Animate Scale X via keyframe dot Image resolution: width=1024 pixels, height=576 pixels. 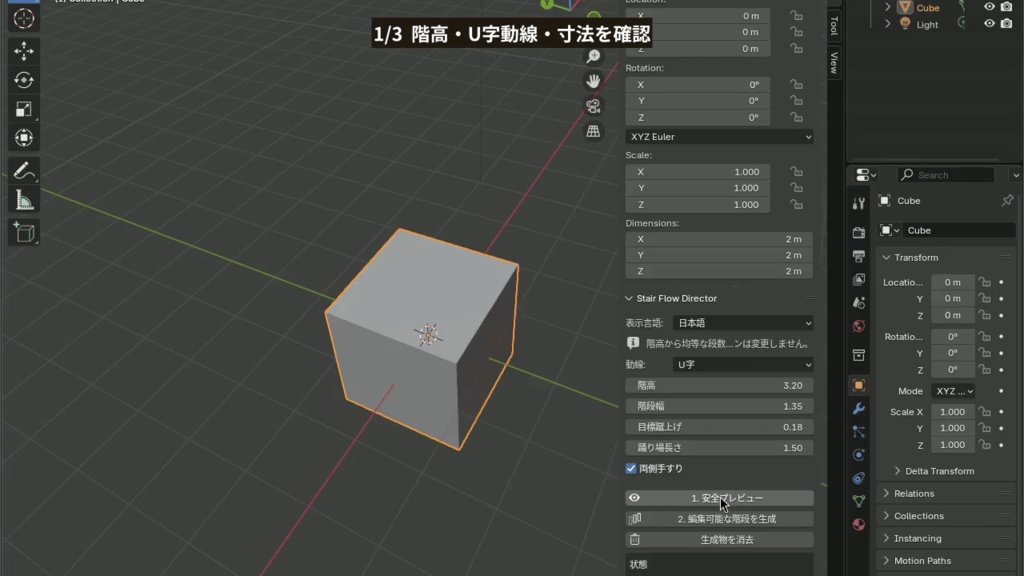[1002, 412]
